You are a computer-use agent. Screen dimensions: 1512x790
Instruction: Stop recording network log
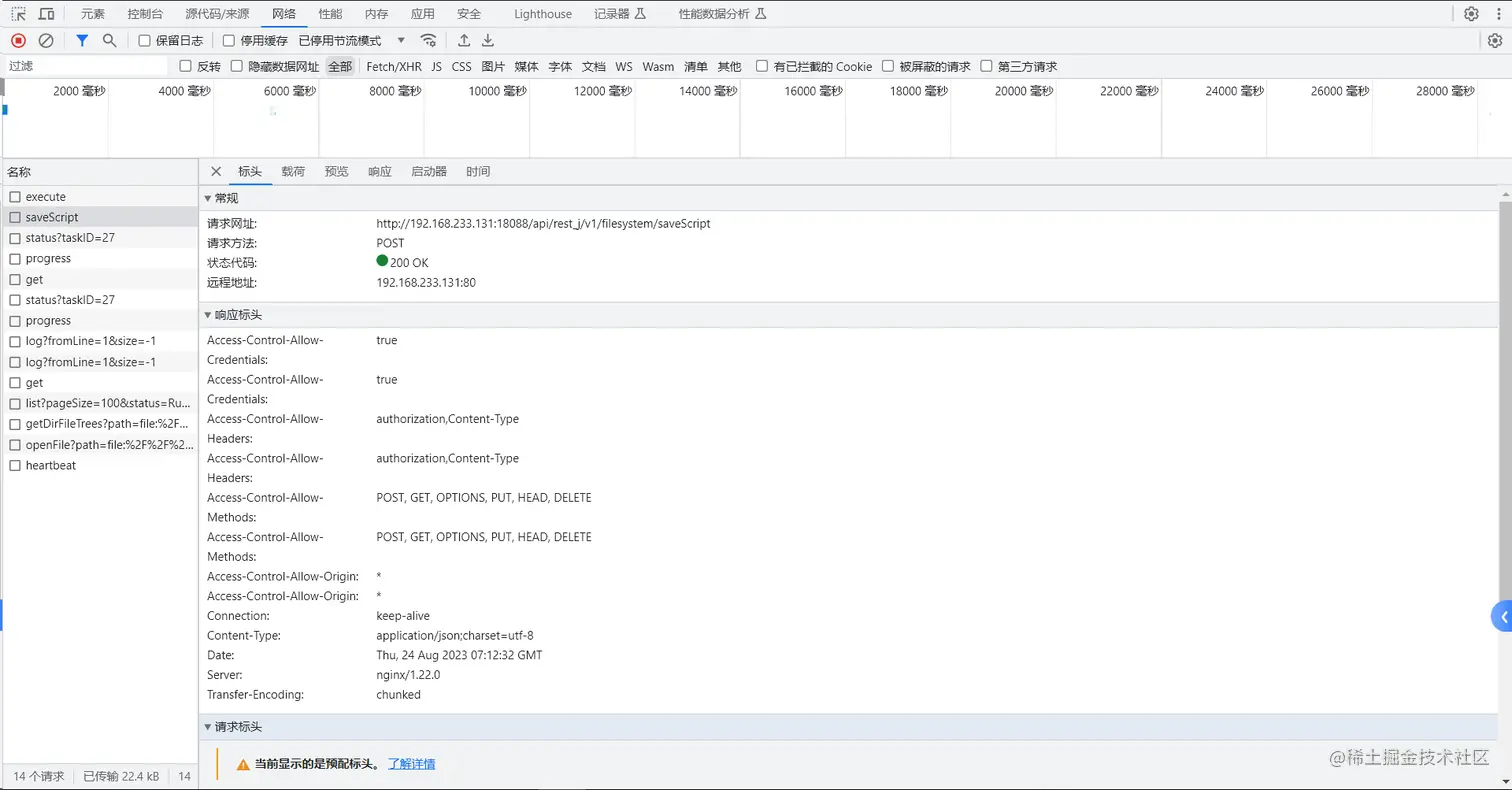coord(18,40)
